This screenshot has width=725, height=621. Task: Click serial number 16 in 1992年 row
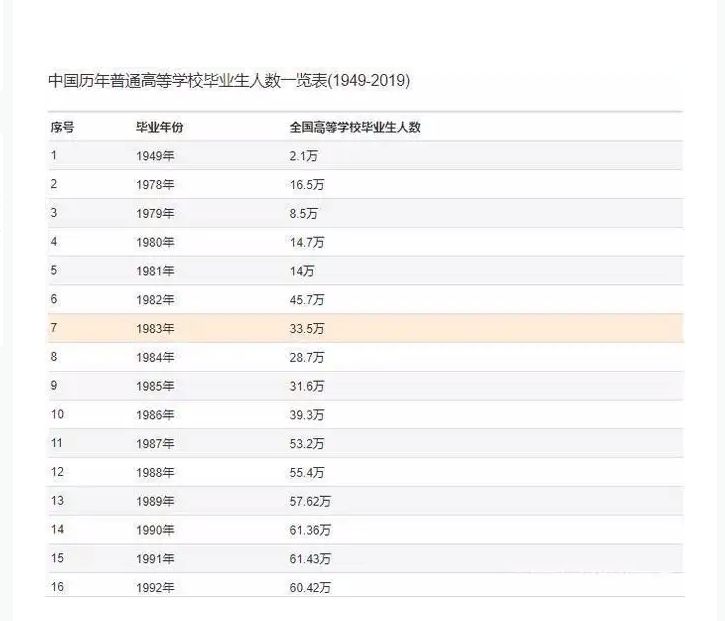tap(57, 586)
